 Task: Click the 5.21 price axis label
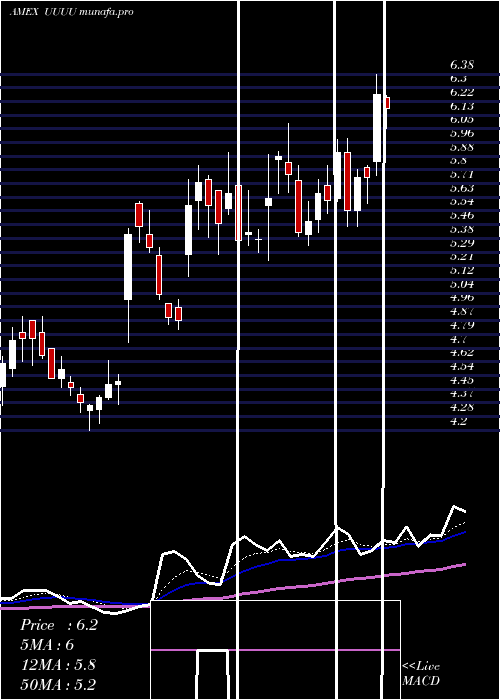pos(462,256)
